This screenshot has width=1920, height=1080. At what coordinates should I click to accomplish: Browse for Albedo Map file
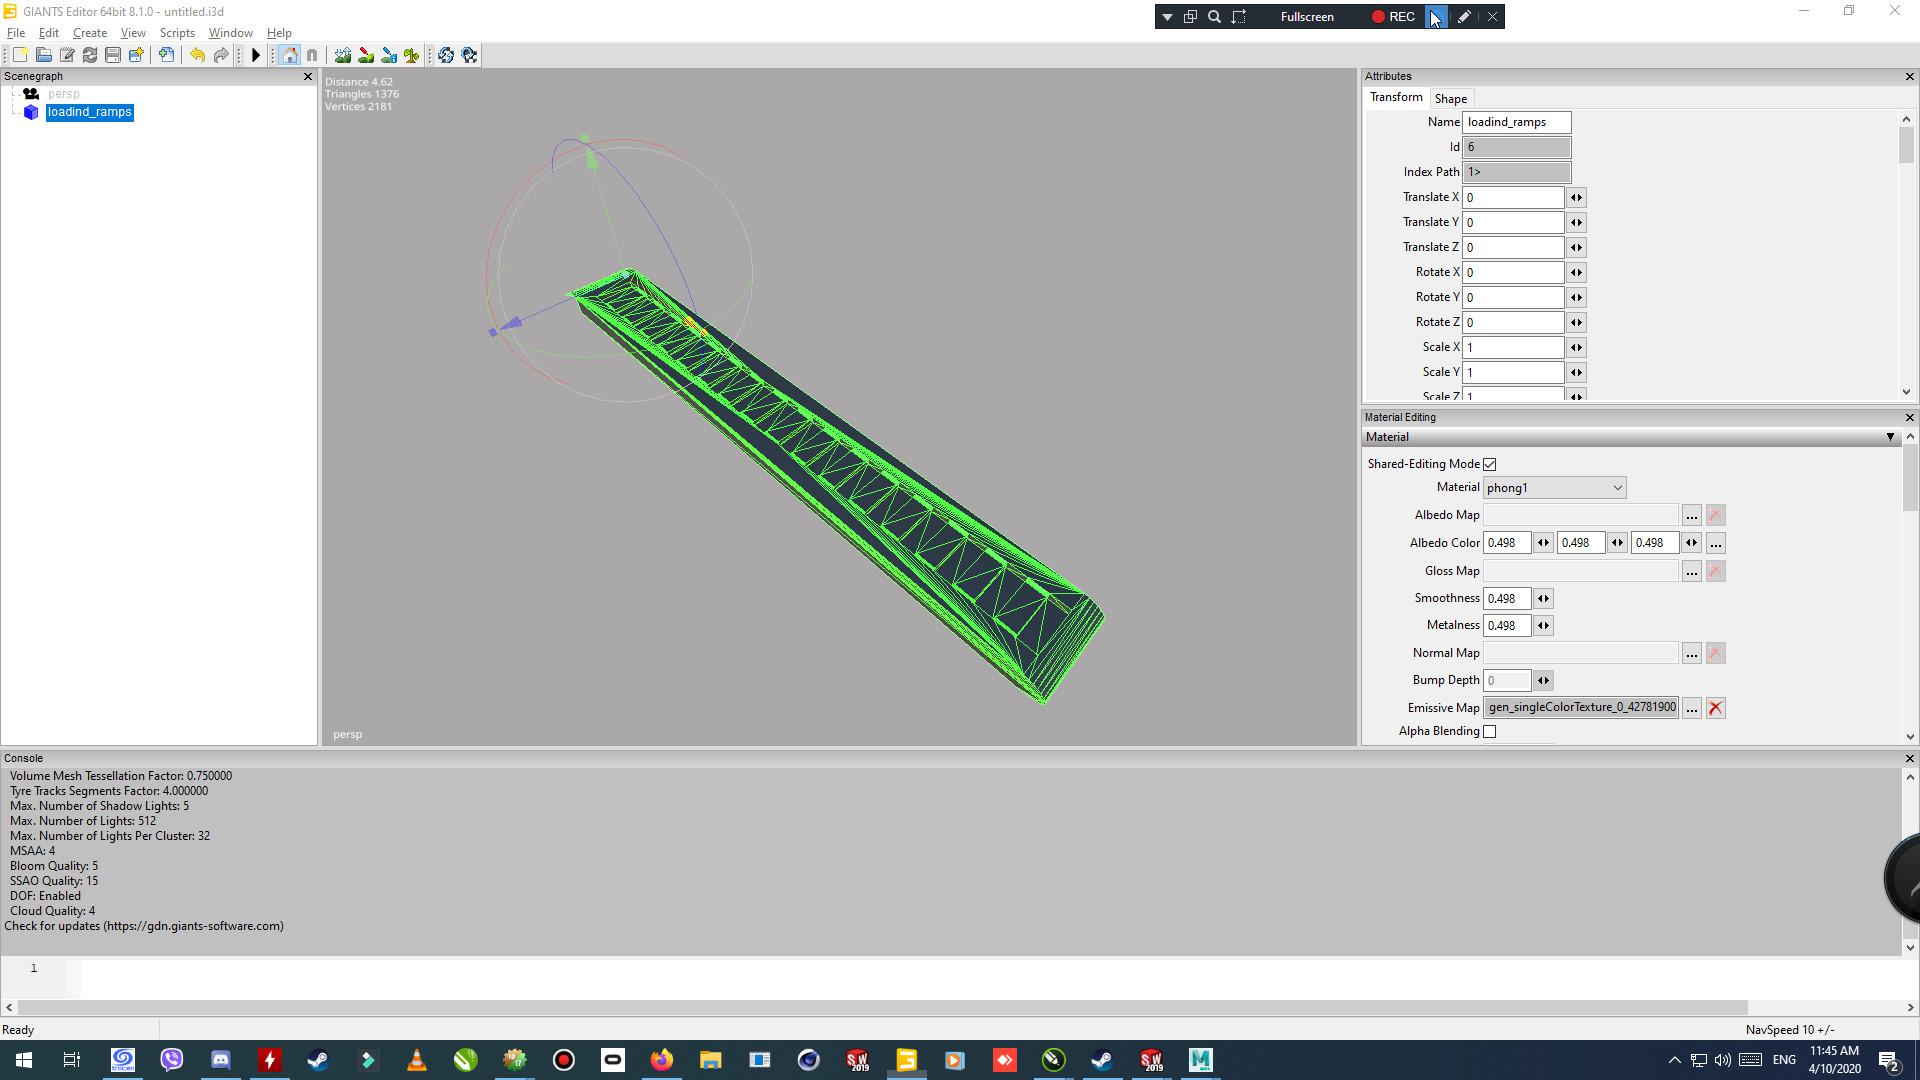pyautogui.click(x=1691, y=516)
